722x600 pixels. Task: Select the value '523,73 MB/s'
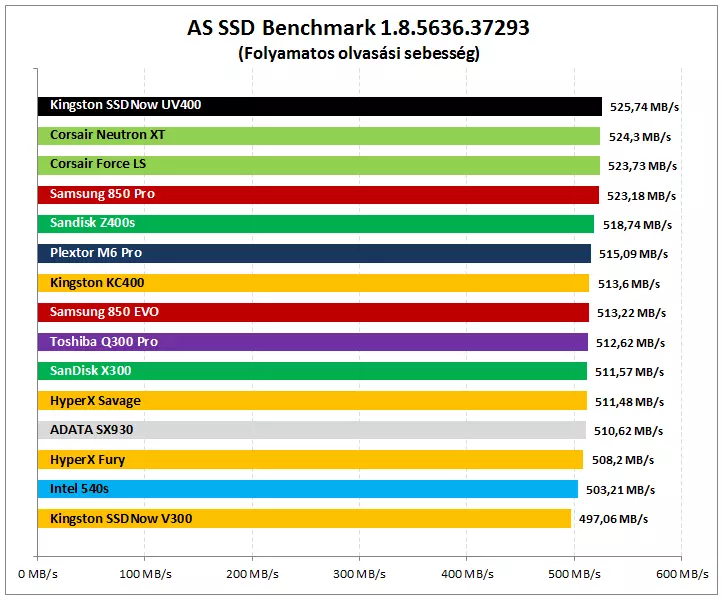(642, 166)
